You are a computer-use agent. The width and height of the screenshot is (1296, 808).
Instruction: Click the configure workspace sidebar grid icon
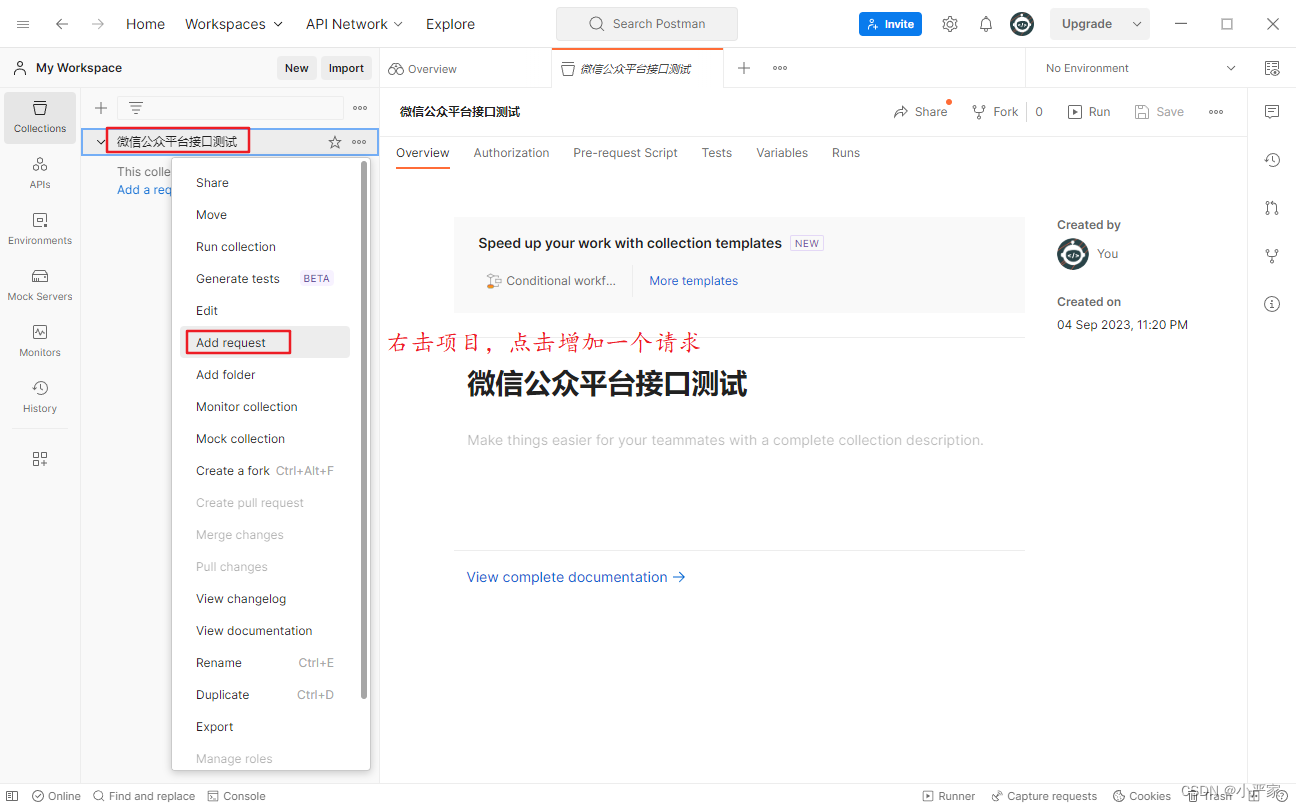click(40, 459)
